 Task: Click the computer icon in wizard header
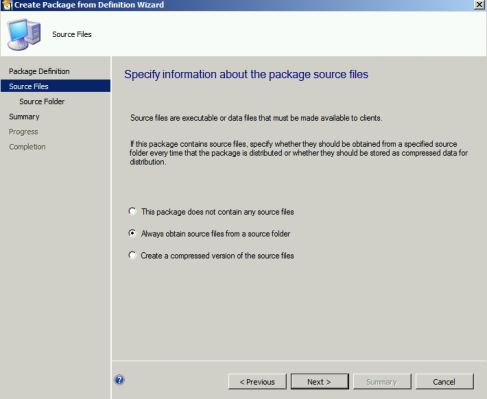coord(24,35)
